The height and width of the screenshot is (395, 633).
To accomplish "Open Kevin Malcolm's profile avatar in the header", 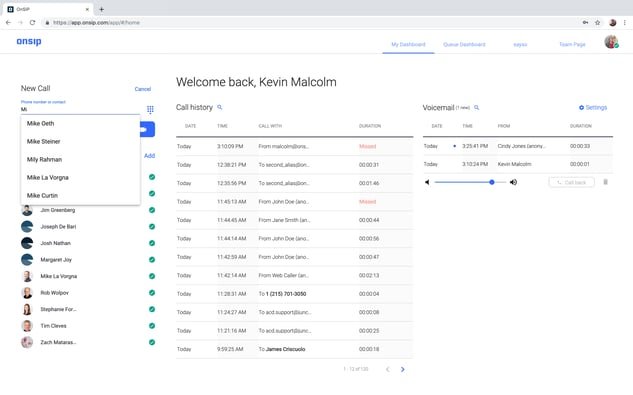I will pyautogui.click(x=611, y=42).
